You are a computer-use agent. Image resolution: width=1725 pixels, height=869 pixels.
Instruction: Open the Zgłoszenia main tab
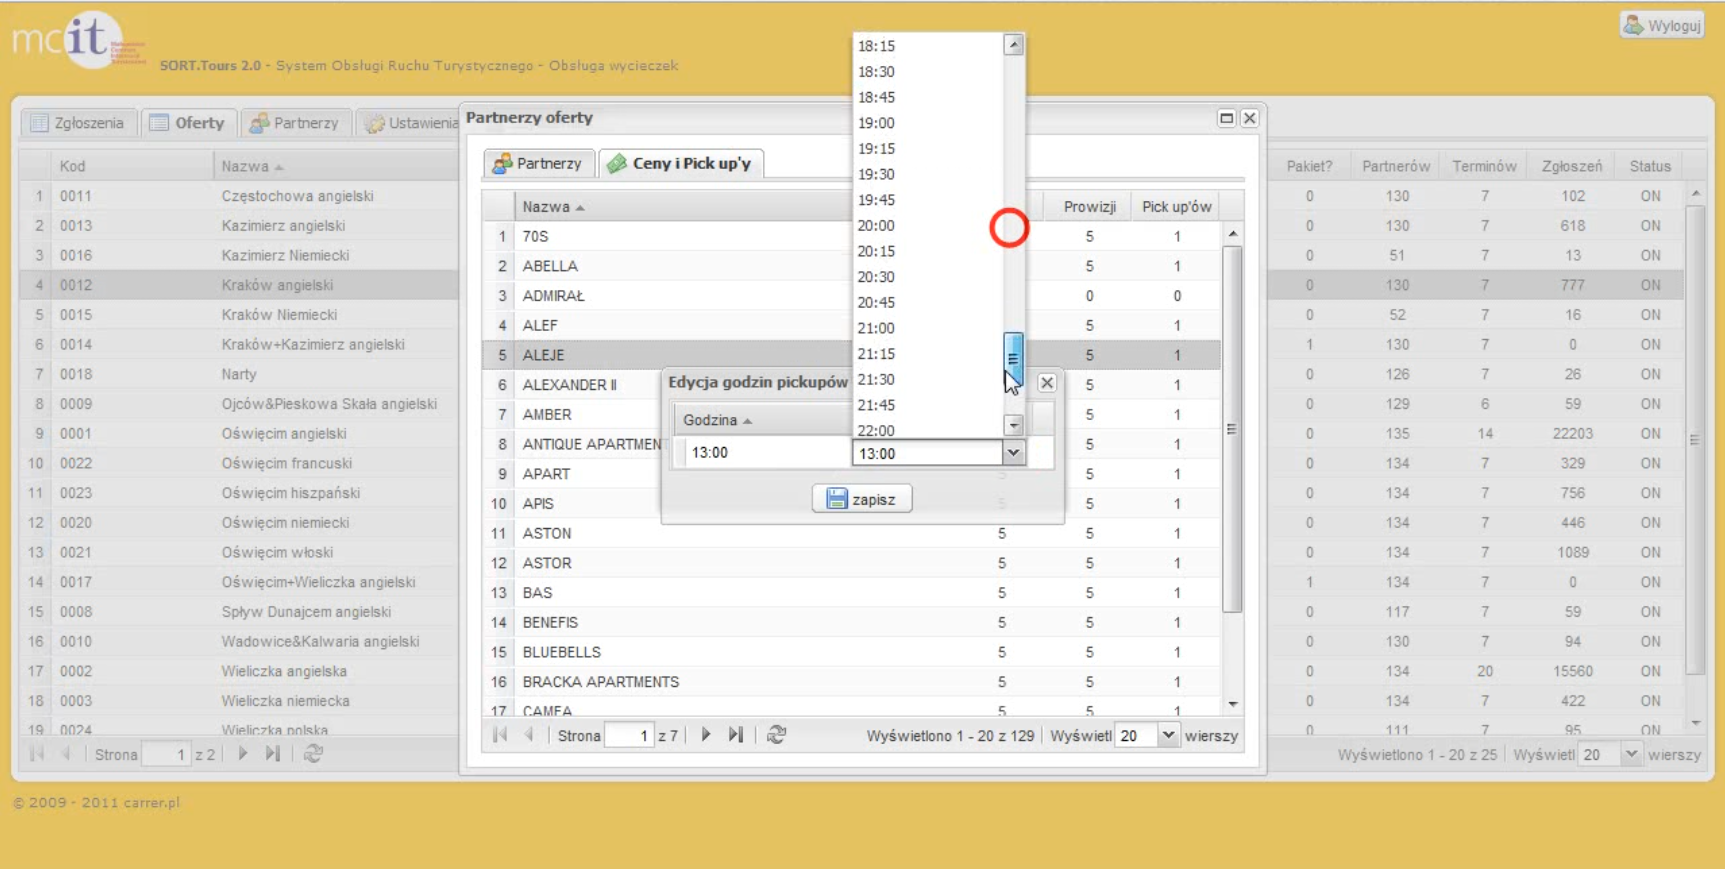click(x=78, y=123)
